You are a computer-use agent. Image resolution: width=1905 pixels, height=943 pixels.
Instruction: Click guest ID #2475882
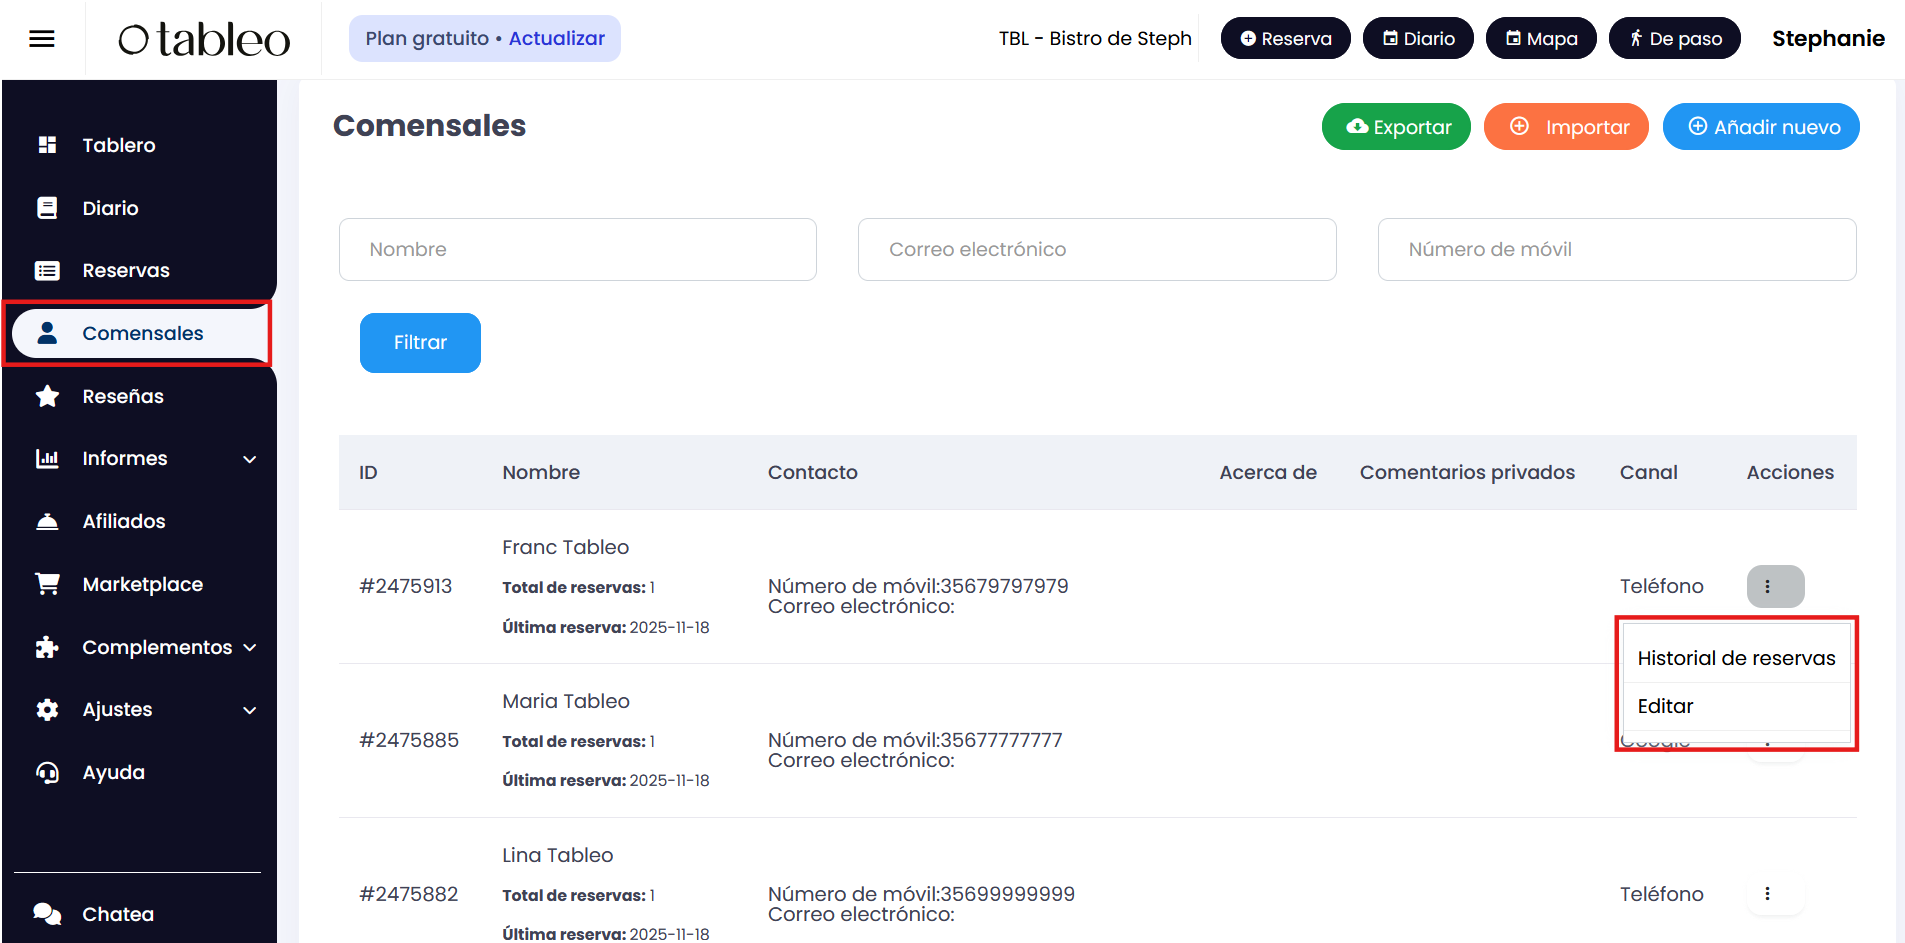point(409,895)
